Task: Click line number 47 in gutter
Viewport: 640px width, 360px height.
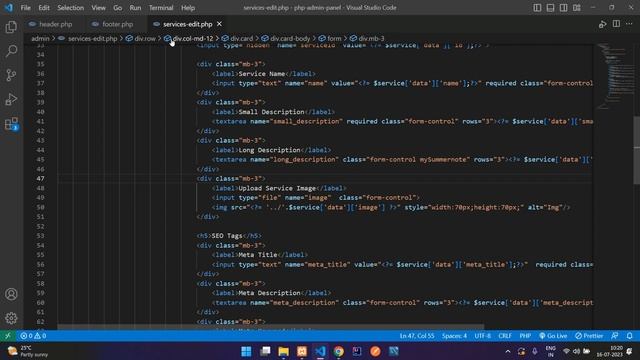Action: pyautogui.click(x=40, y=178)
